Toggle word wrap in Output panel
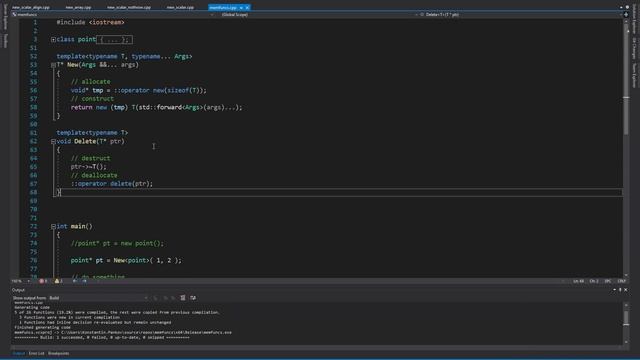640x360 pixels. coord(193,298)
